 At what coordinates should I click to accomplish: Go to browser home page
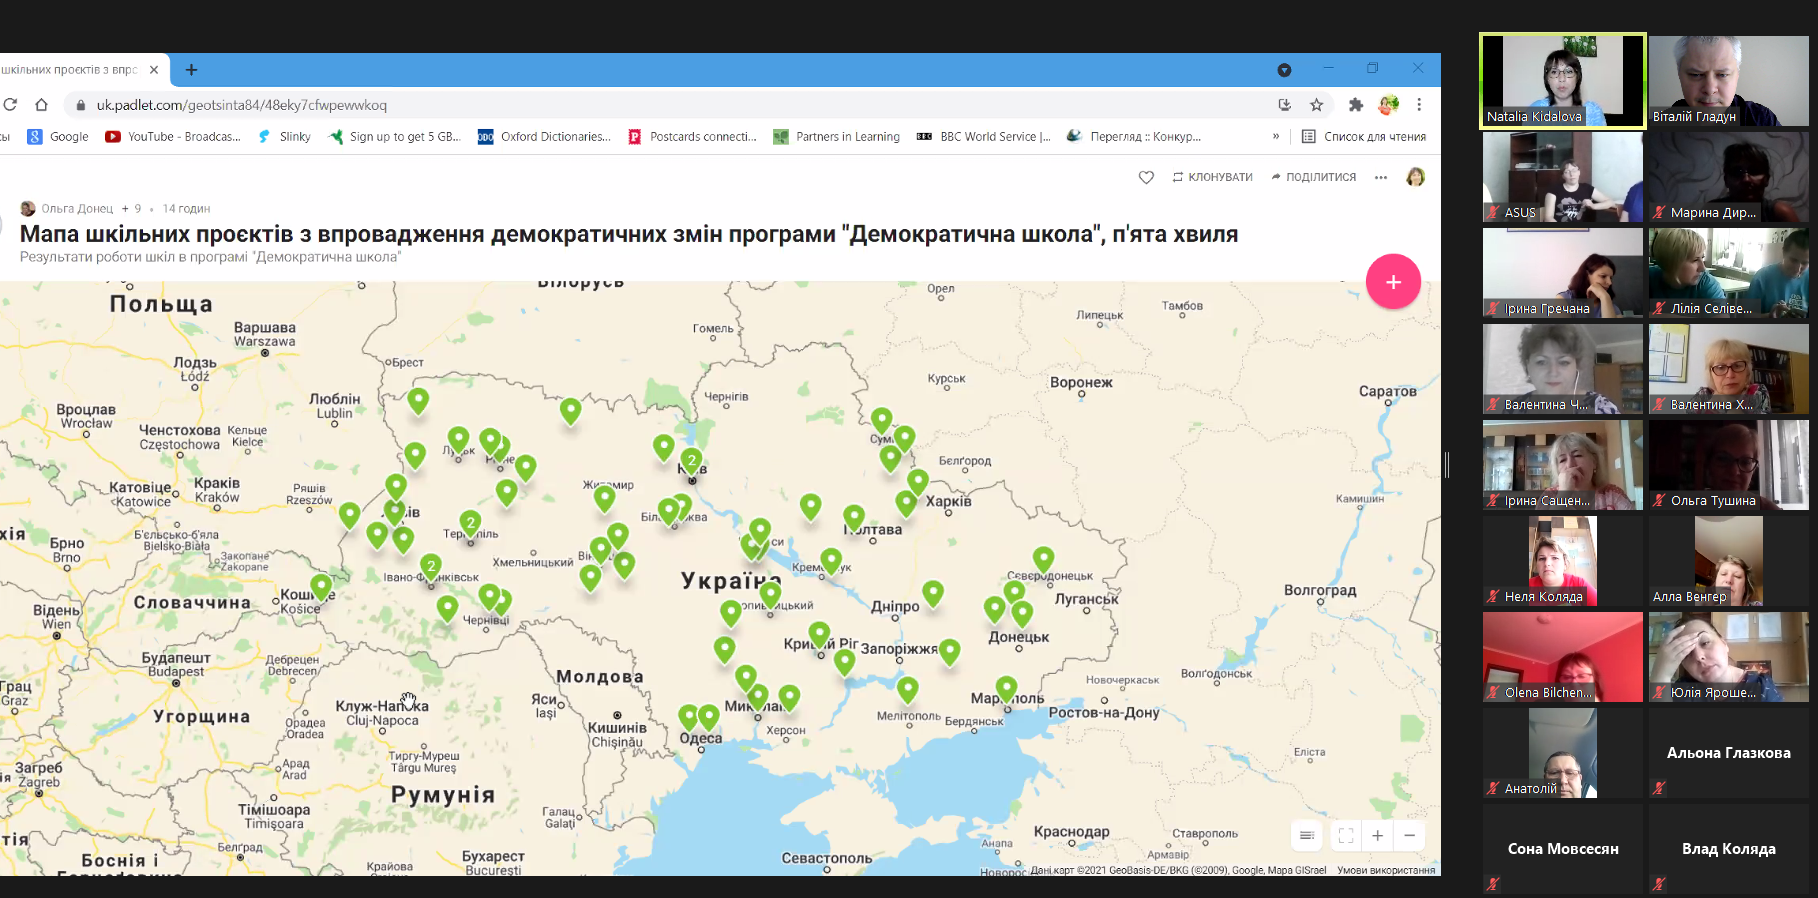click(41, 104)
